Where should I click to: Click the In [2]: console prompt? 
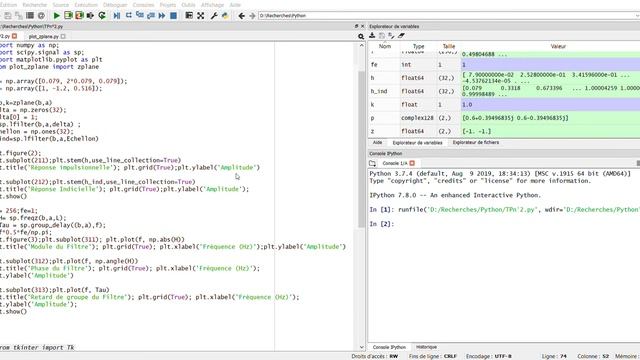[382, 224]
